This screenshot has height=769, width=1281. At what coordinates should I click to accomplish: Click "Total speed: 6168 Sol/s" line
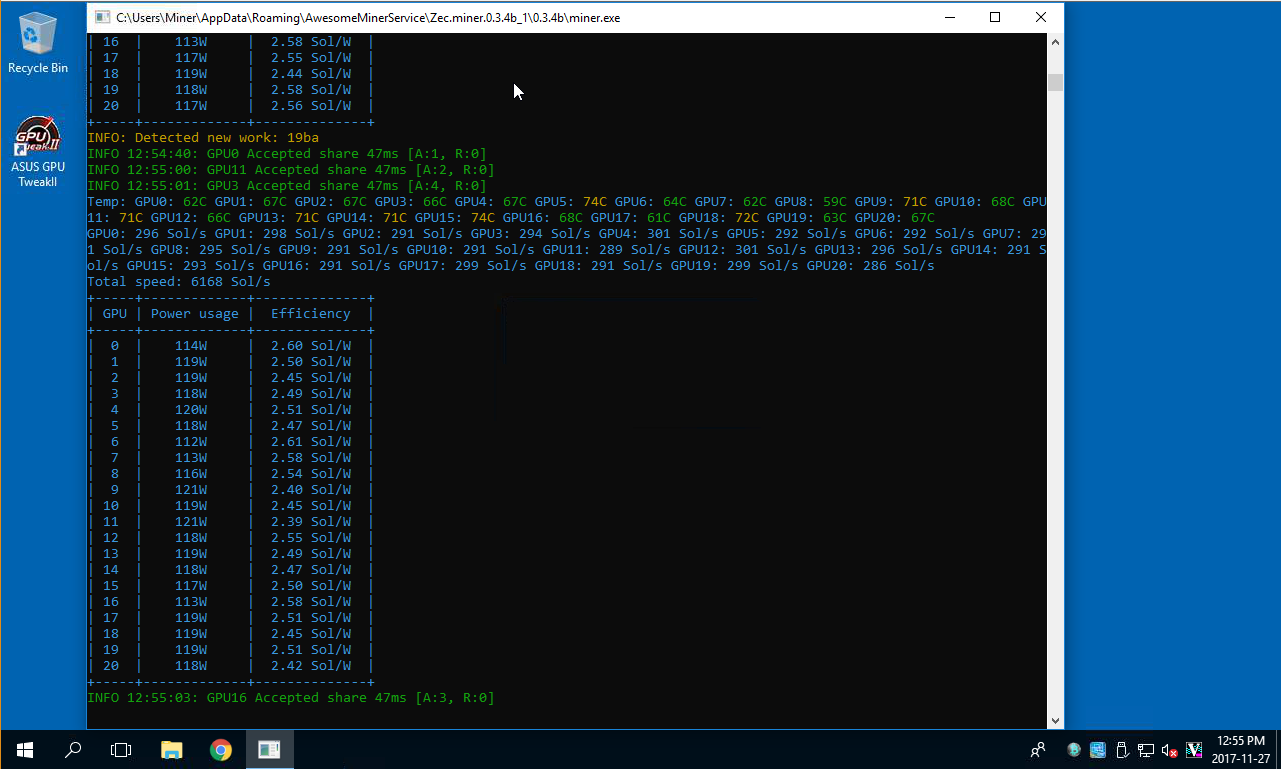[x=179, y=281]
